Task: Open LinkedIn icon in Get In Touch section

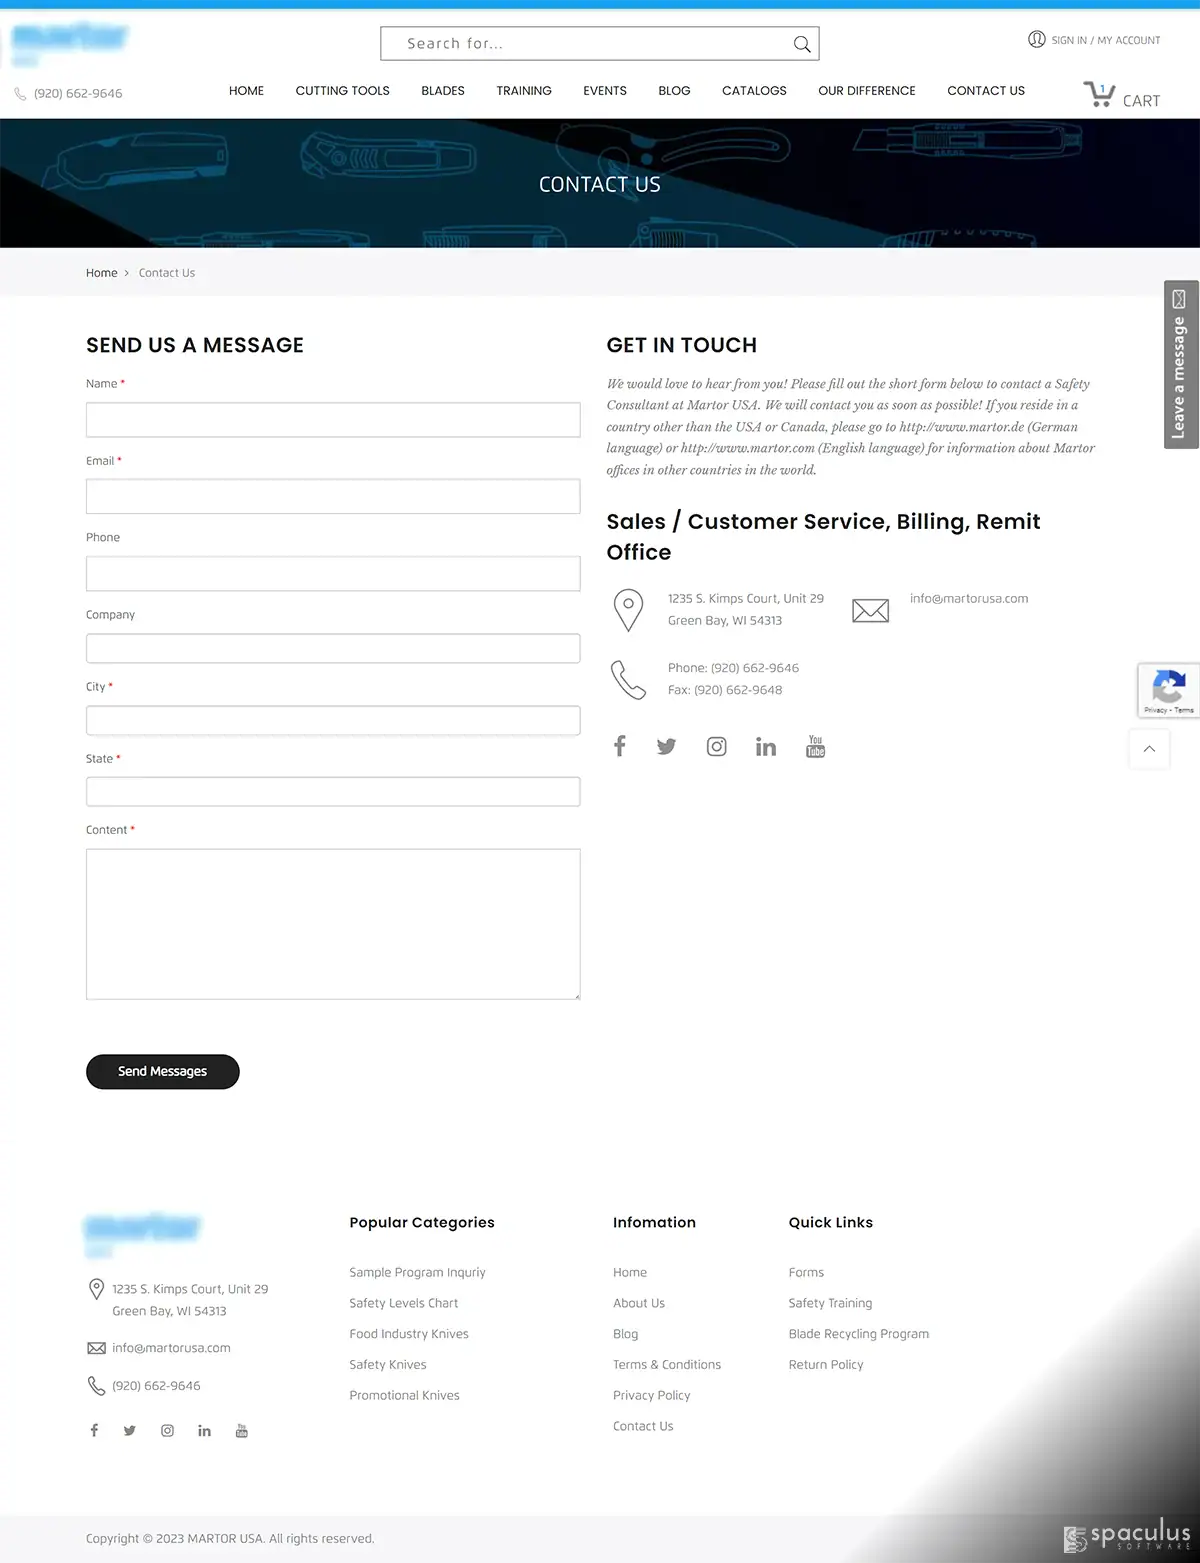Action: pos(766,746)
